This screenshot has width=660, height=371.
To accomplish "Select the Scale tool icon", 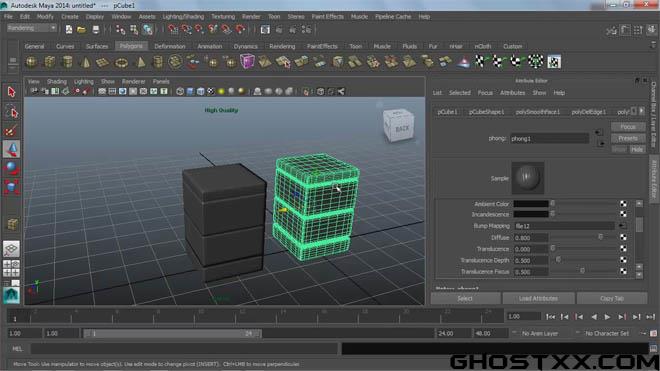I will 11,187.
